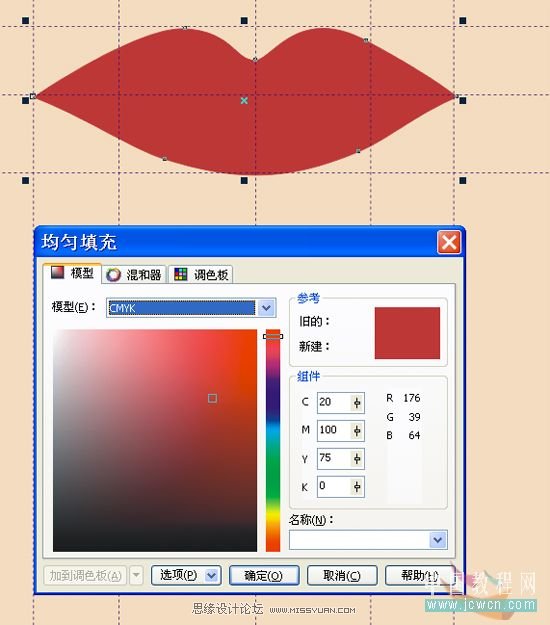The height and width of the screenshot is (625, 550).
Task: Open the 调色板 tab
Action: point(201,275)
